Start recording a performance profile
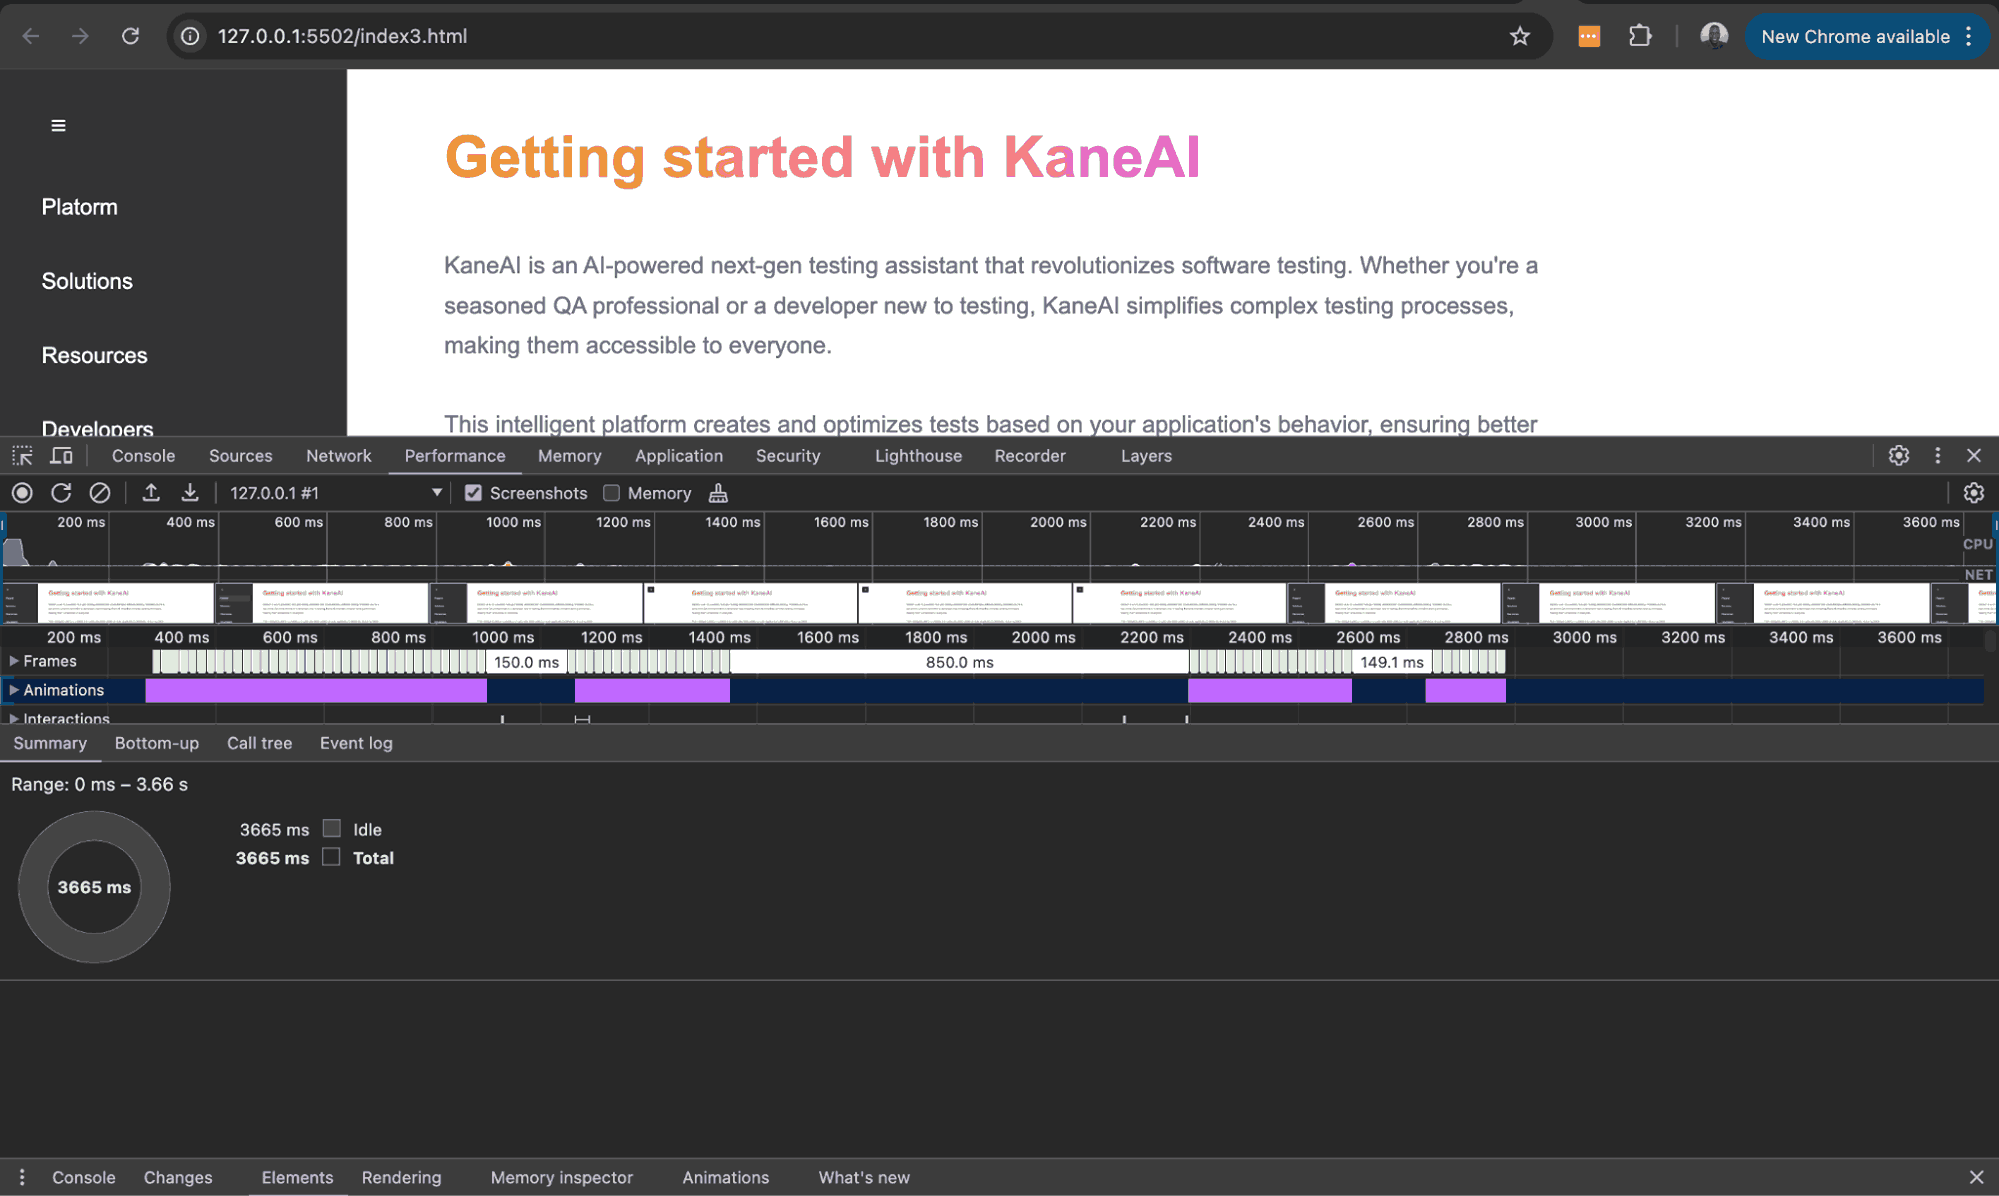Image resolution: width=1999 pixels, height=1196 pixels. [22, 493]
